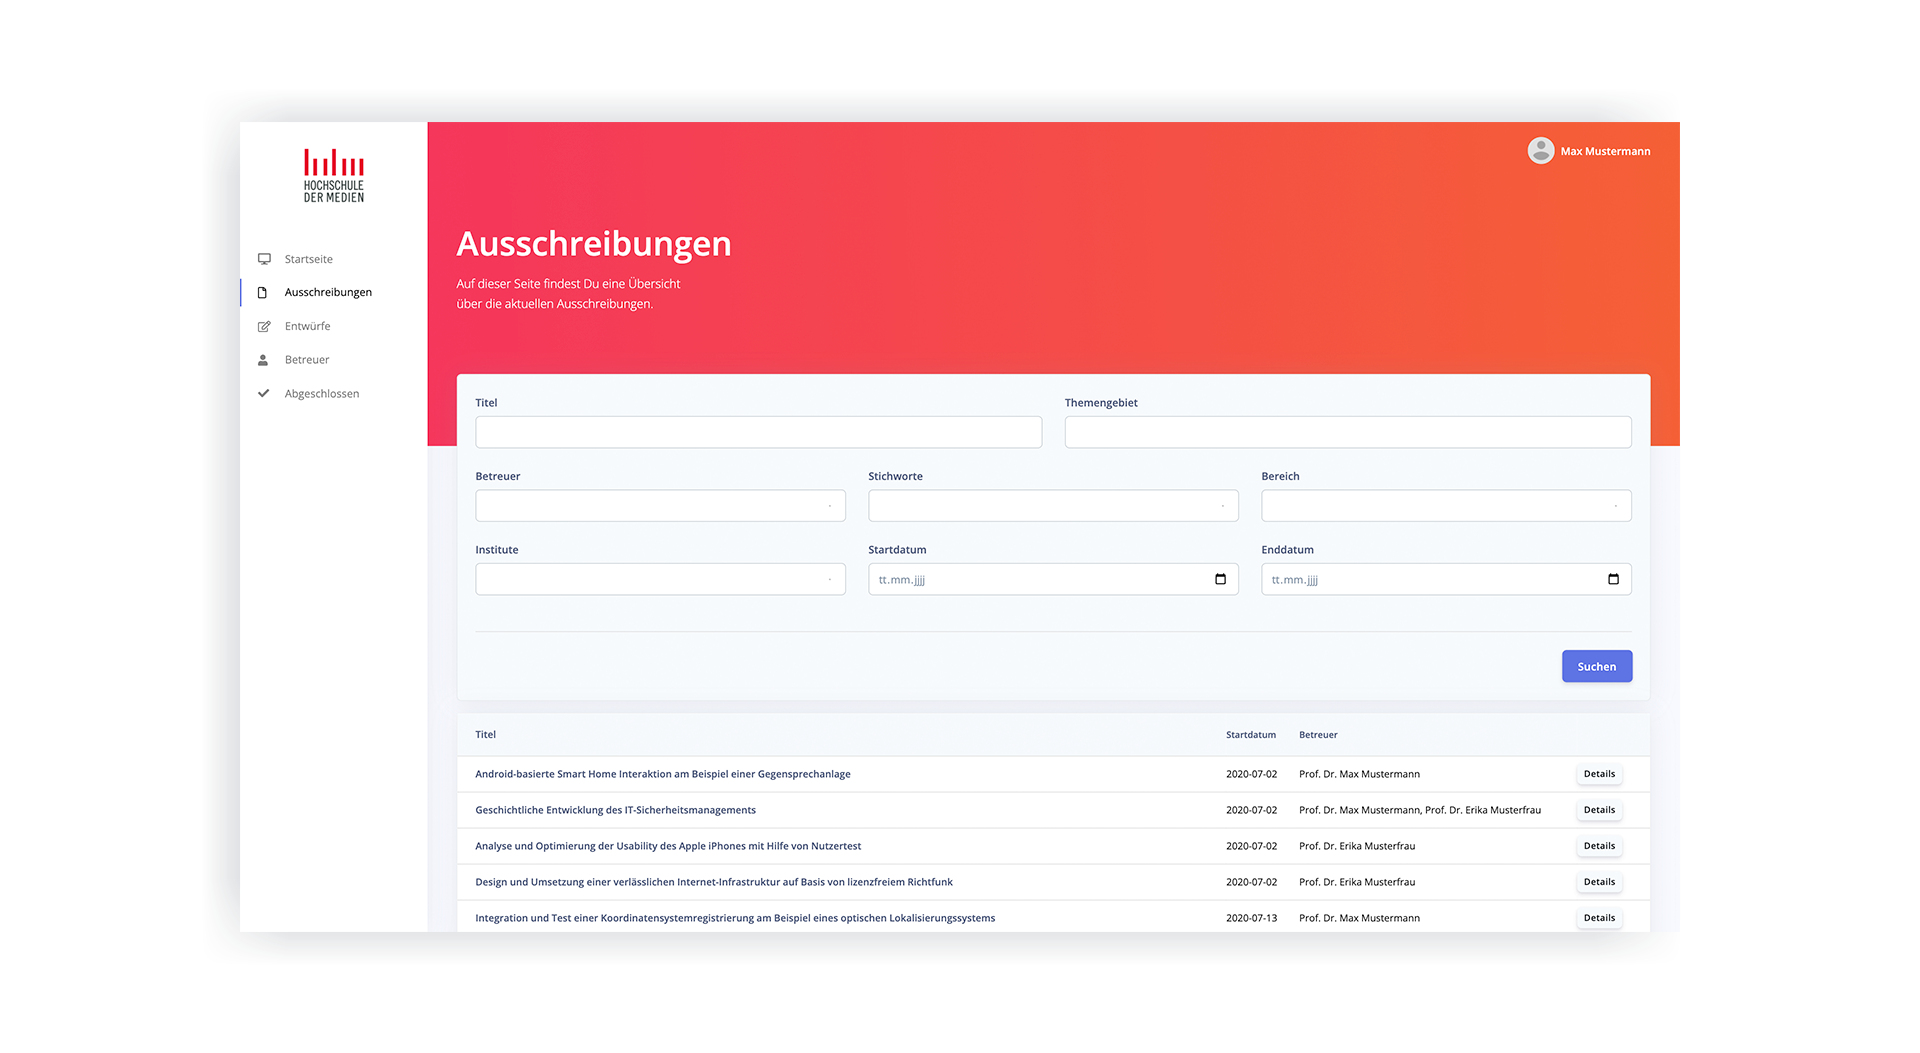Click the Ausschreibungen document icon
The width and height of the screenshot is (1920, 1053).
point(263,293)
